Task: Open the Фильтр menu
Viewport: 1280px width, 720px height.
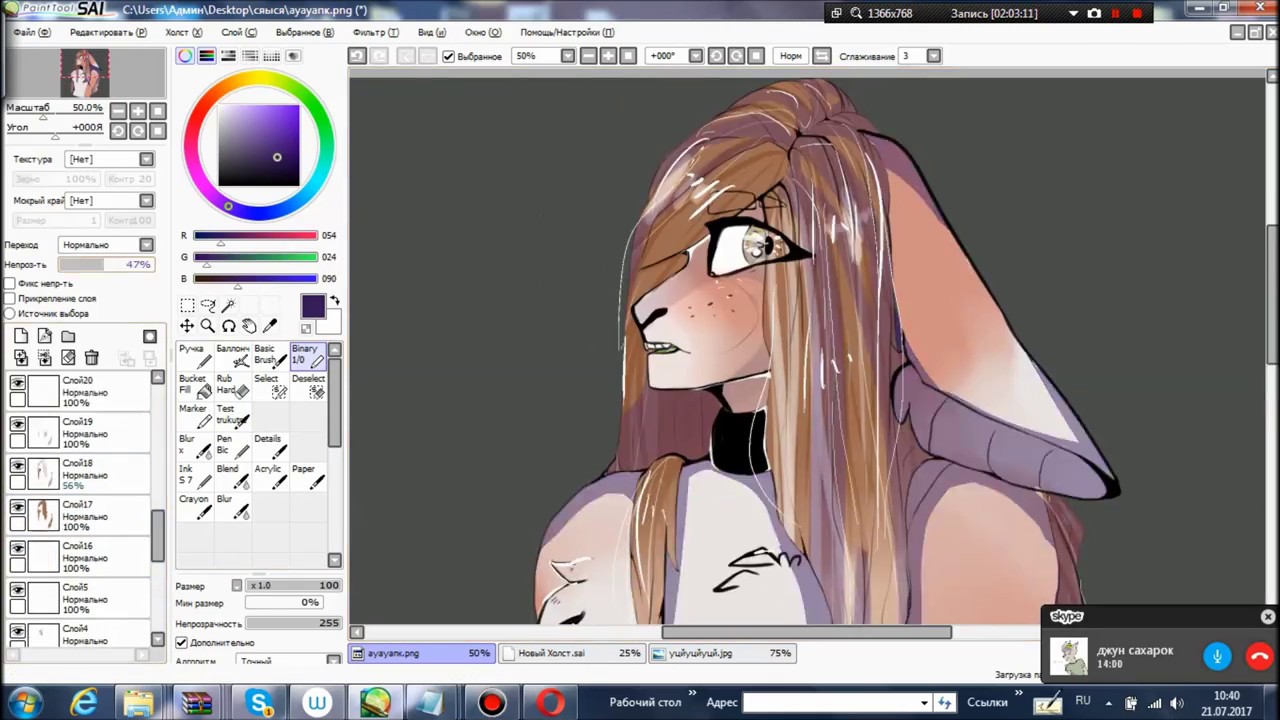Action: [x=375, y=32]
